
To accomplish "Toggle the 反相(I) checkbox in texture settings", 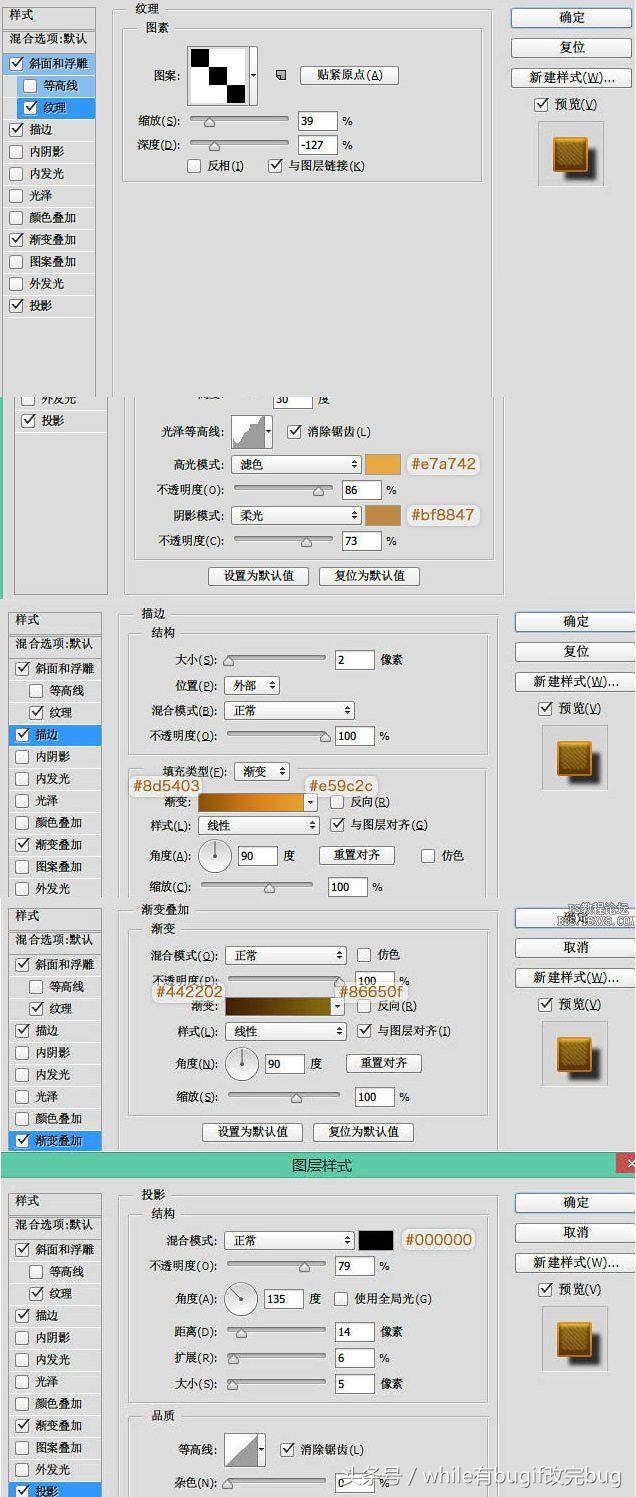I will [x=194, y=166].
